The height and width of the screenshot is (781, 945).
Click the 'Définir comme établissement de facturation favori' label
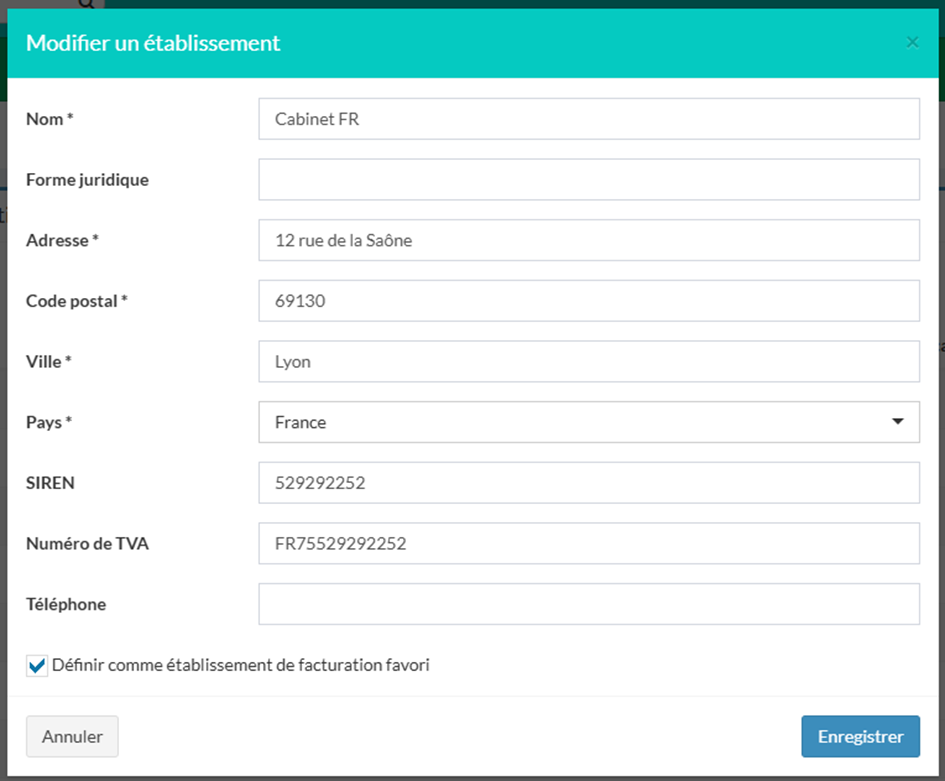[241, 665]
